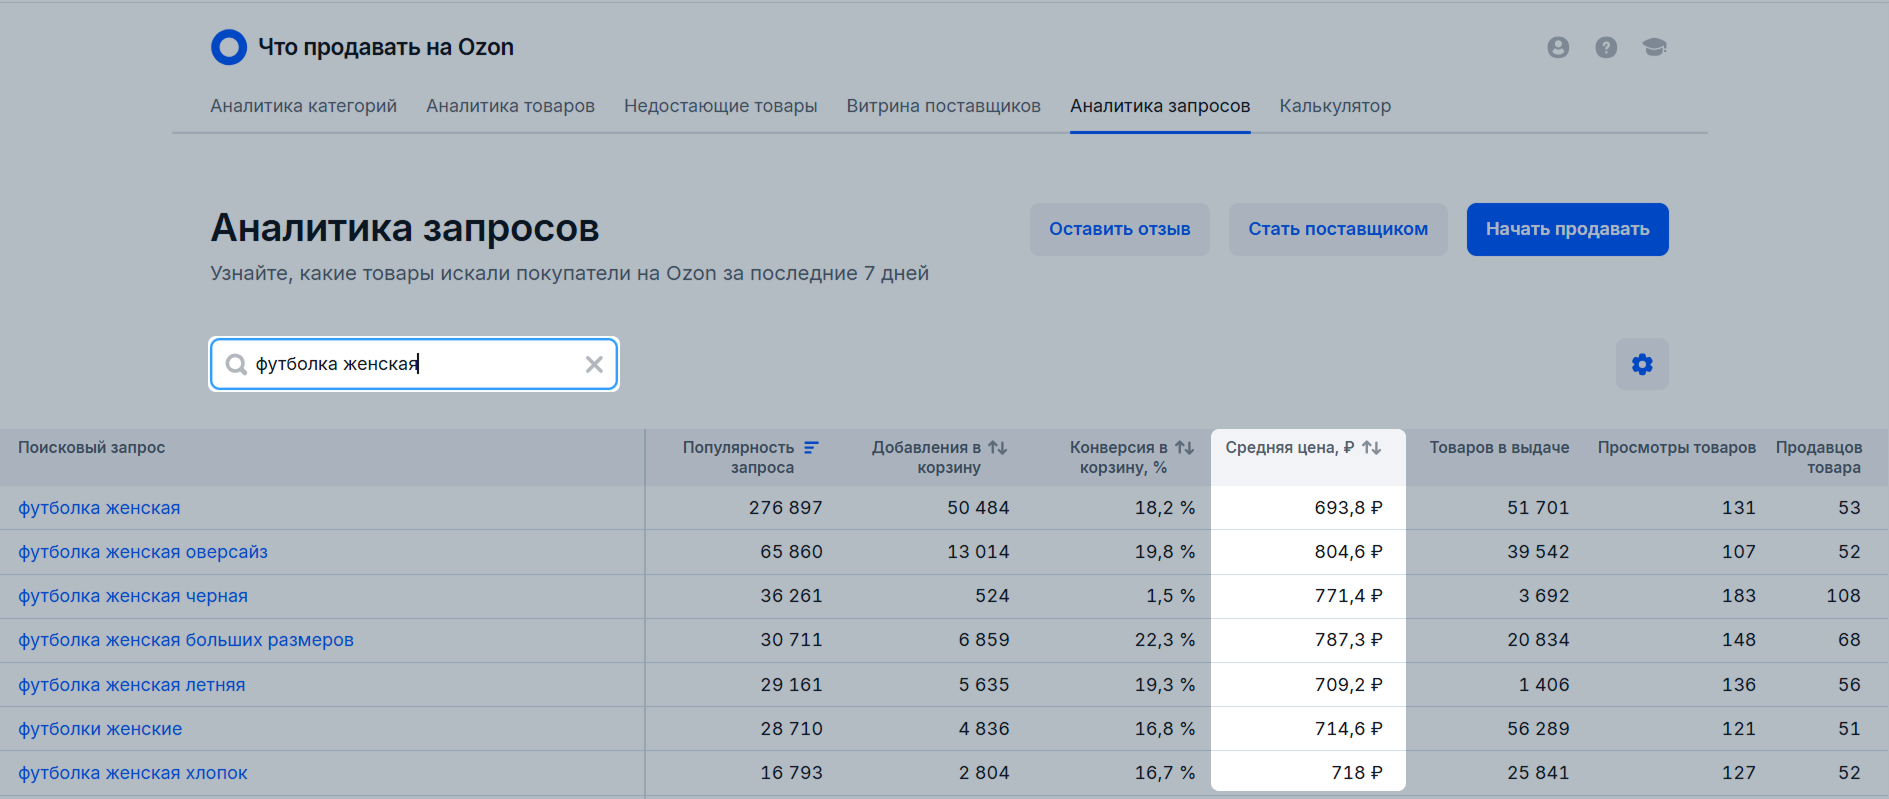Select popularity value 16 793
The height and width of the screenshot is (799, 1889).
pyautogui.click(x=791, y=773)
